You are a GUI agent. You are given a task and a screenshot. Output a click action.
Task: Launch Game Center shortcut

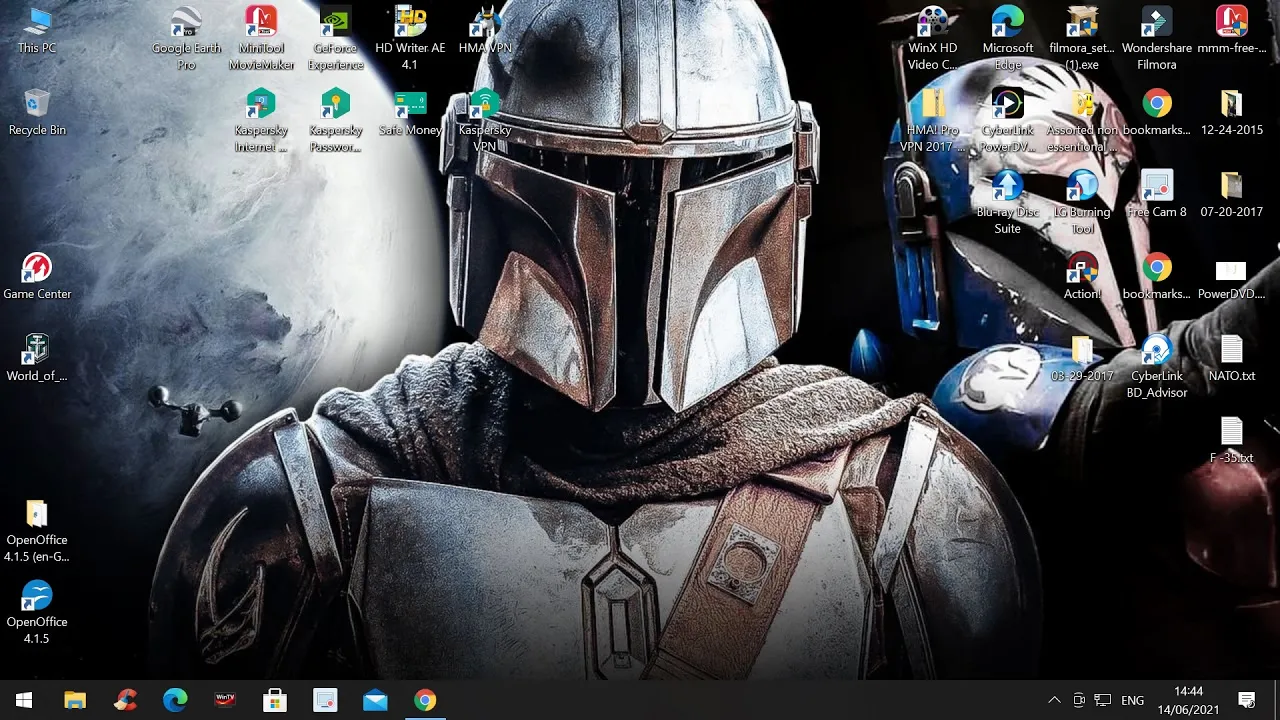coord(37,276)
